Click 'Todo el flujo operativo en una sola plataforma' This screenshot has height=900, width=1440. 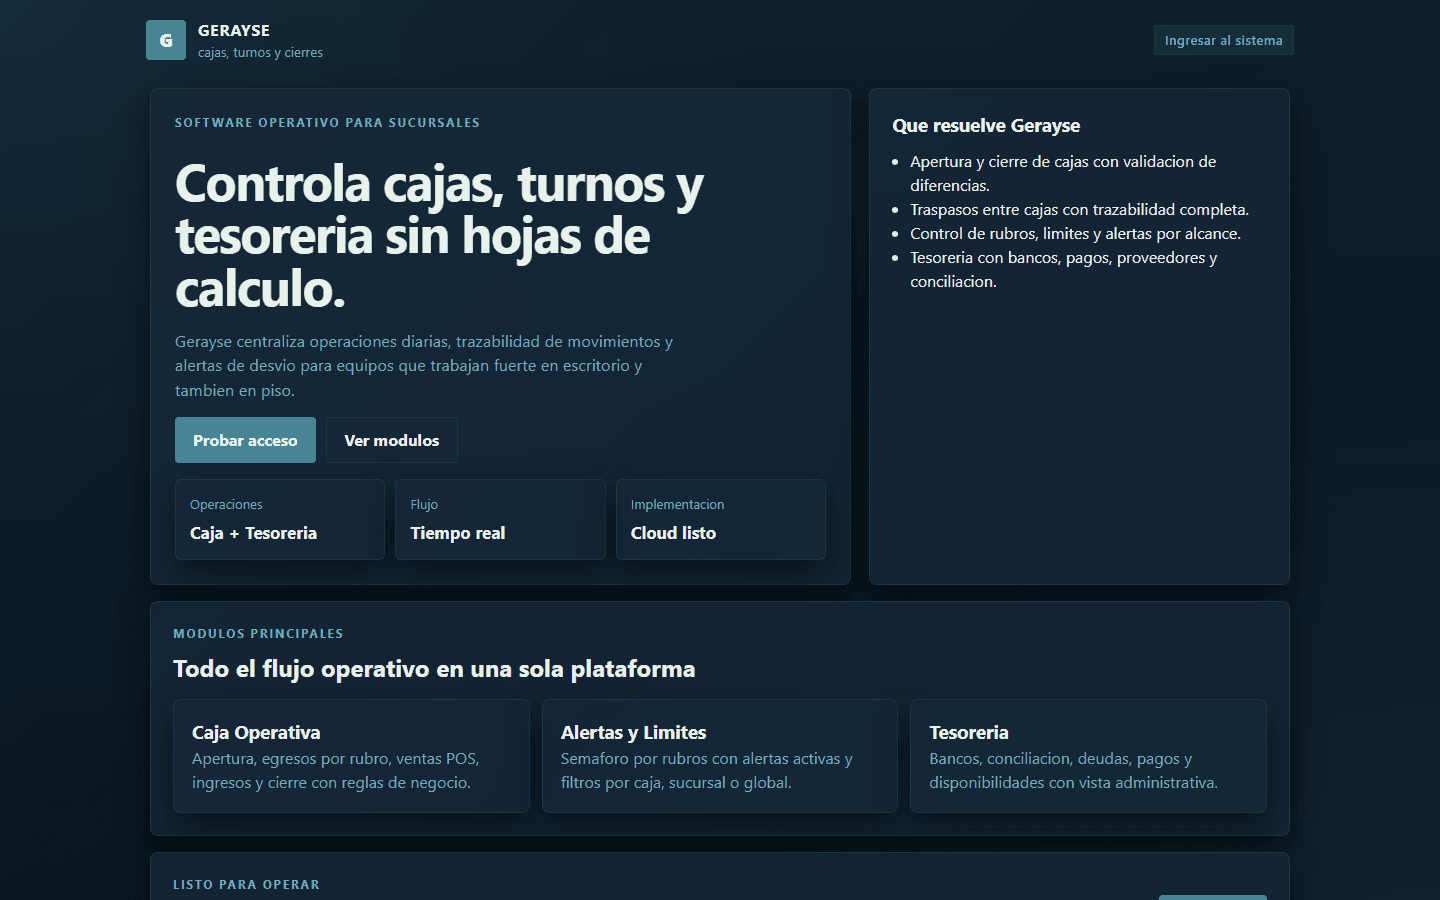point(434,668)
